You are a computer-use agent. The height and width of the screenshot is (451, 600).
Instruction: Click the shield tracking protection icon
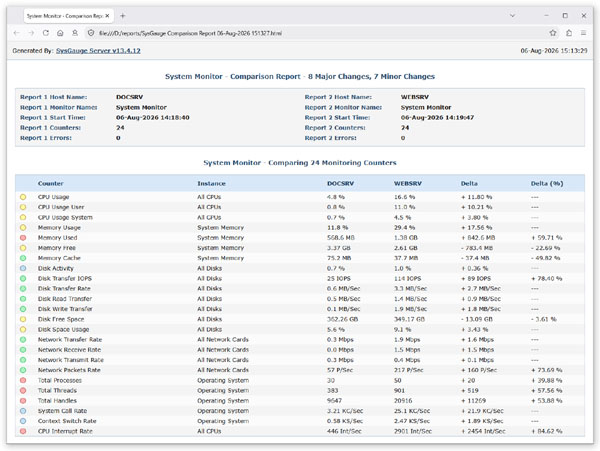pos(91,33)
